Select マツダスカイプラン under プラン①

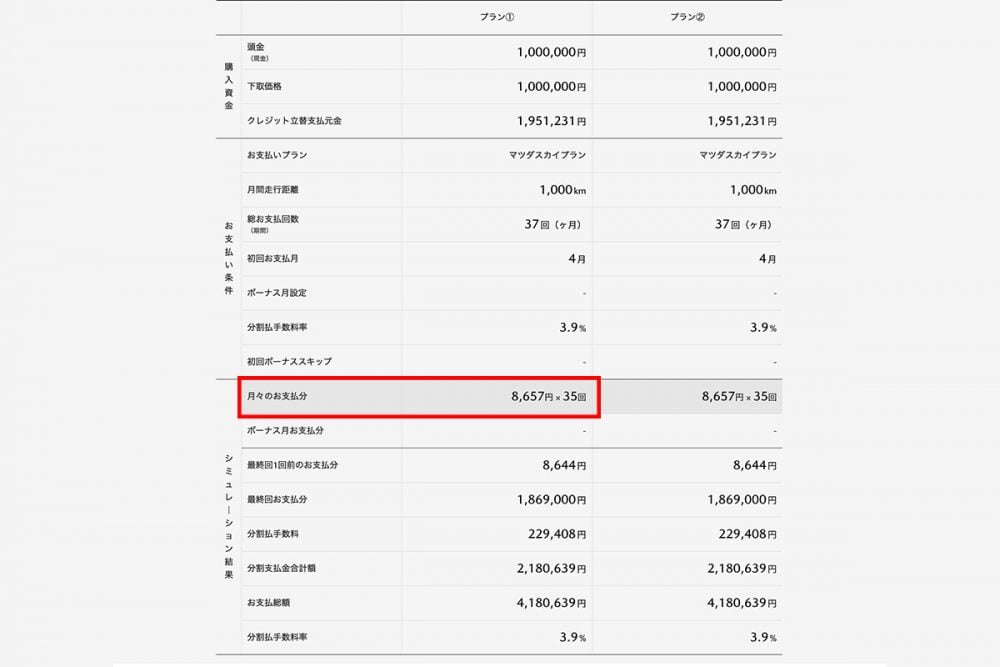click(x=547, y=155)
